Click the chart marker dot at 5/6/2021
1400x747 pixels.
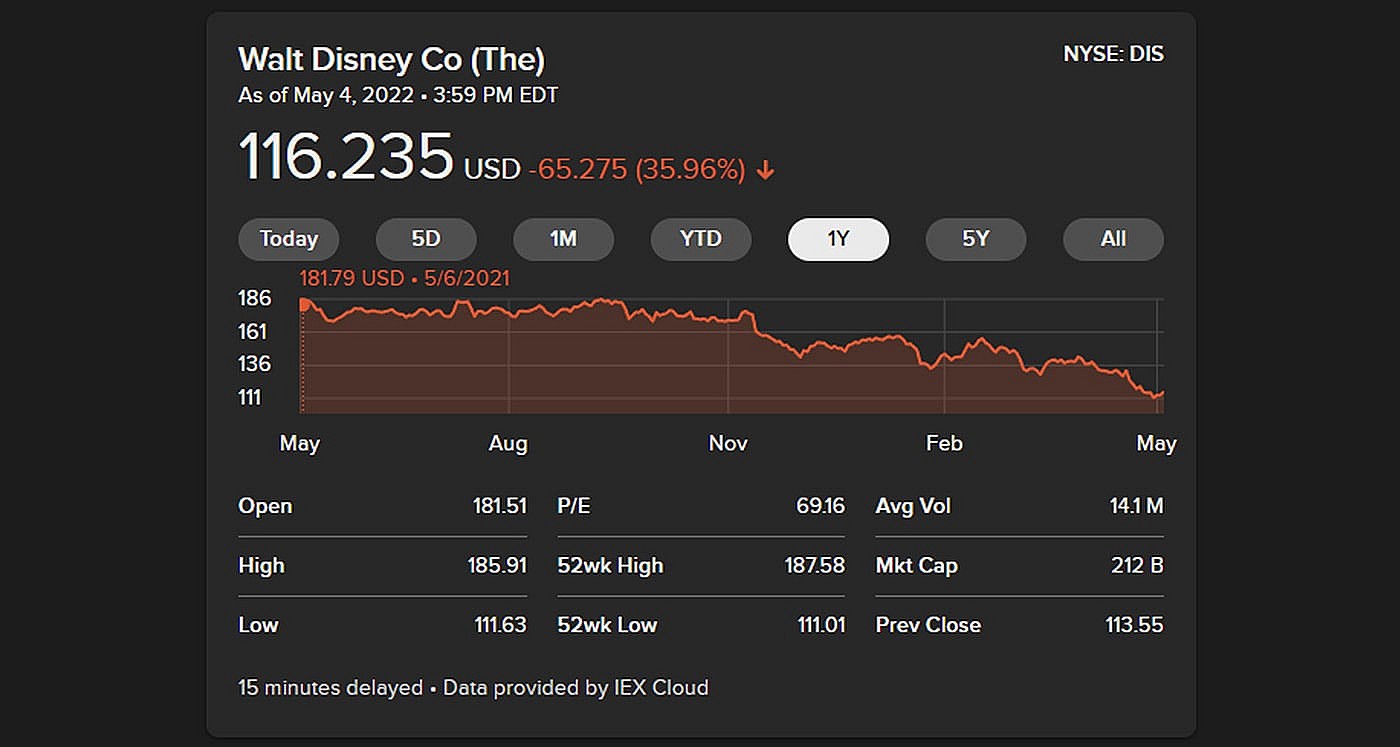304,303
